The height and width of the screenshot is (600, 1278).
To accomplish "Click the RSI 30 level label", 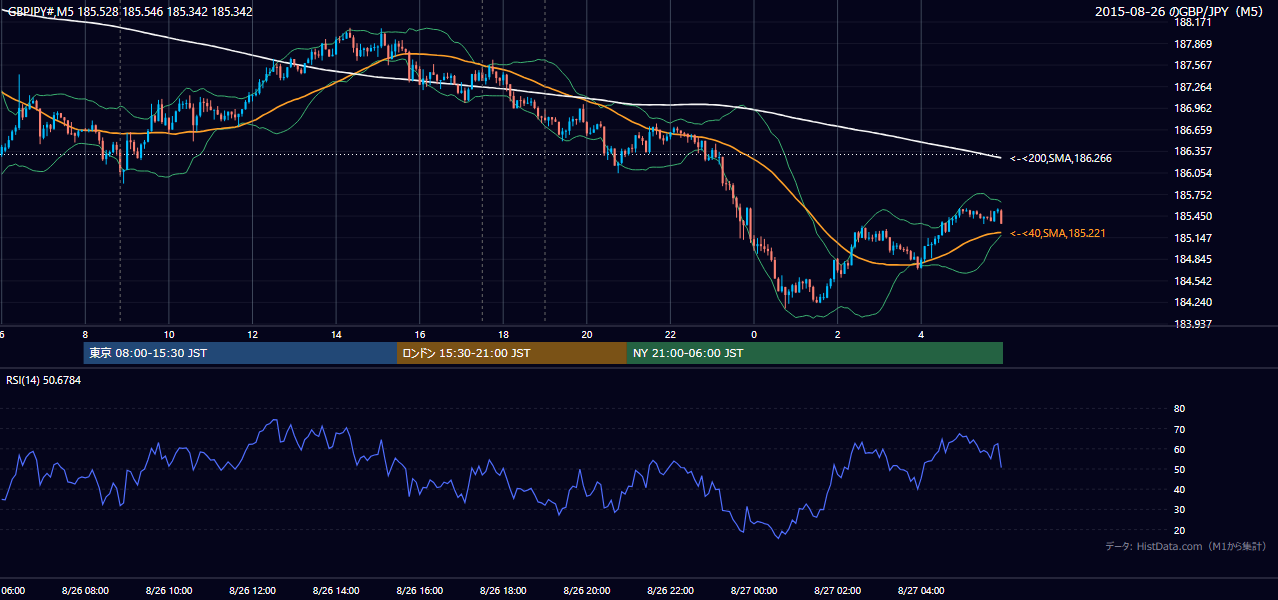I will [x=1179, y=510].
